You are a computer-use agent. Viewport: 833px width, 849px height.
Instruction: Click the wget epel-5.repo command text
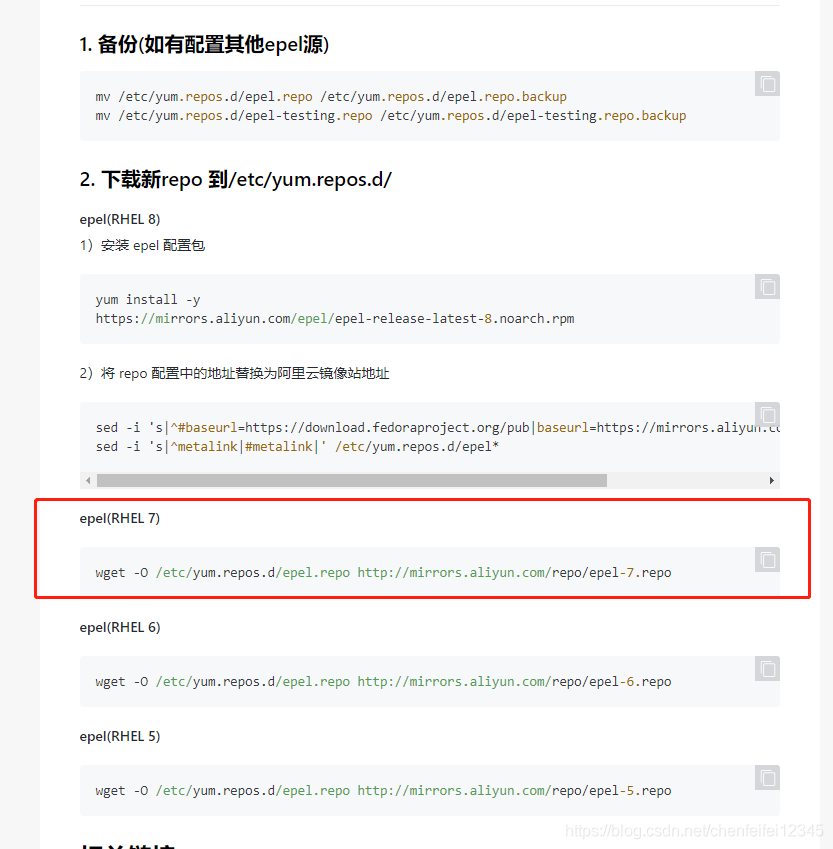coord(383,791)
